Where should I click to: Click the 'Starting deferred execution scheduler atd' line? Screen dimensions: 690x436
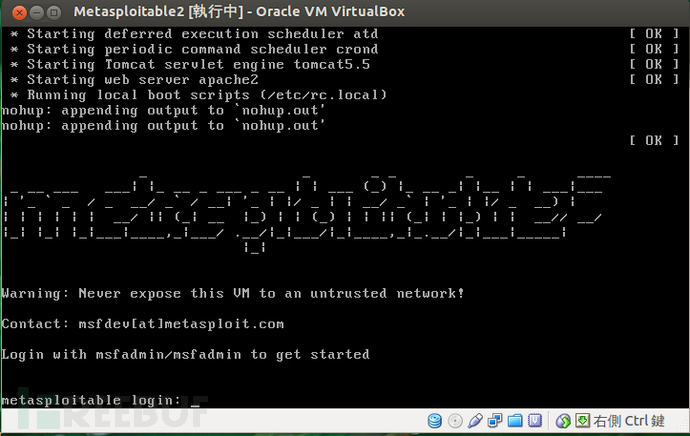[x=194, y=34]
